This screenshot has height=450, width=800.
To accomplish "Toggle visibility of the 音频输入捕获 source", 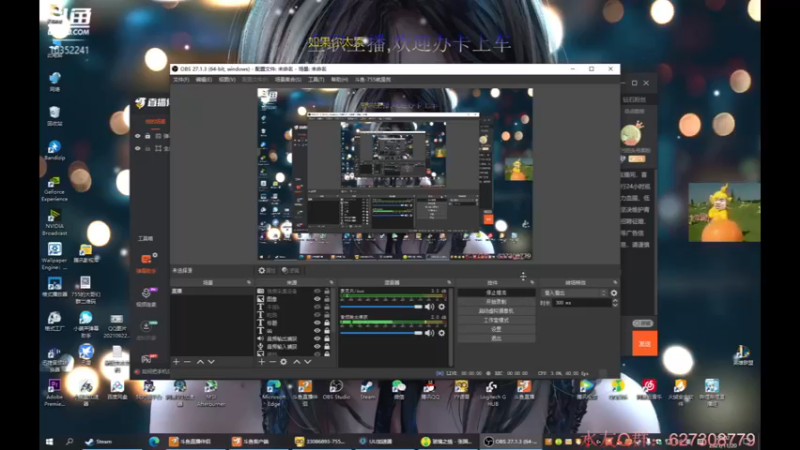I will 317,346.
